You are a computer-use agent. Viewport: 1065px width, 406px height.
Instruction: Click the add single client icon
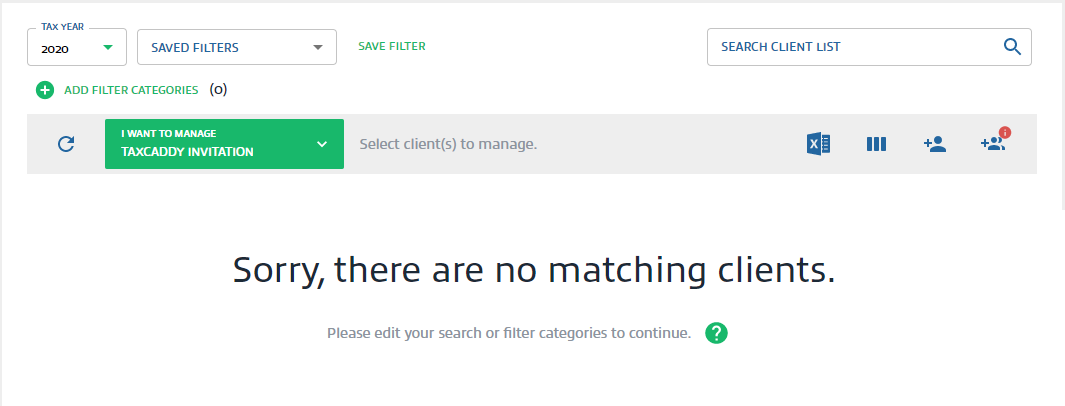[935, 144]
